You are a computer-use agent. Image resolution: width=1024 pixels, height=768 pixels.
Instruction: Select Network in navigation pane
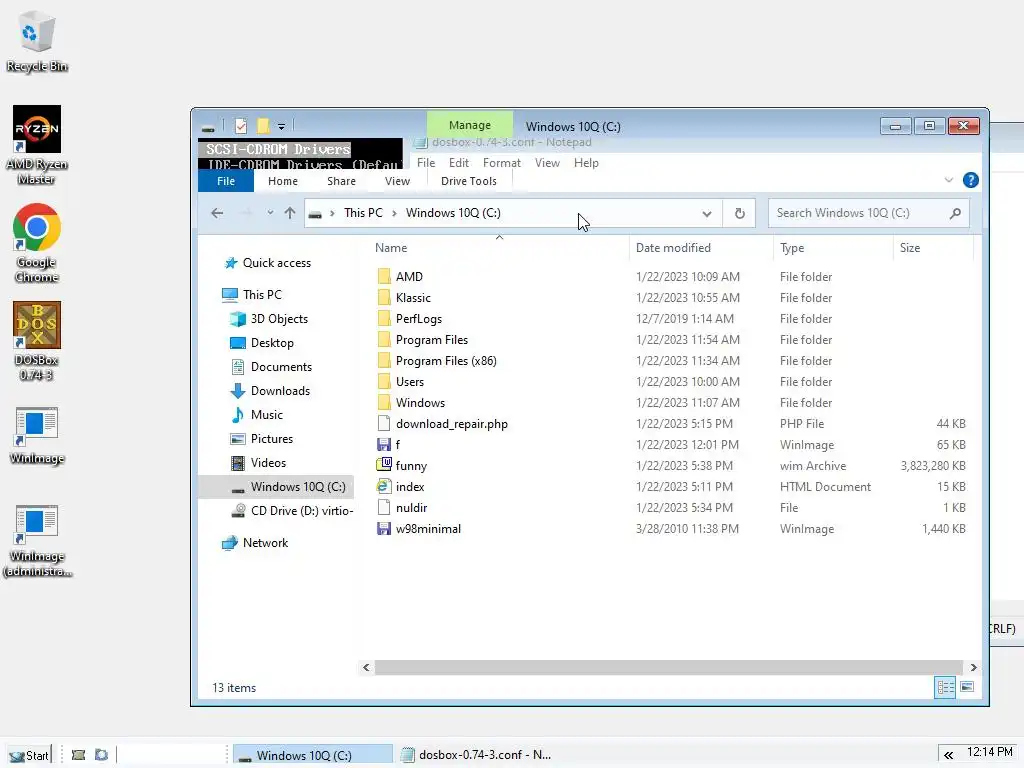pyautogui.click(x=265, y=543)
